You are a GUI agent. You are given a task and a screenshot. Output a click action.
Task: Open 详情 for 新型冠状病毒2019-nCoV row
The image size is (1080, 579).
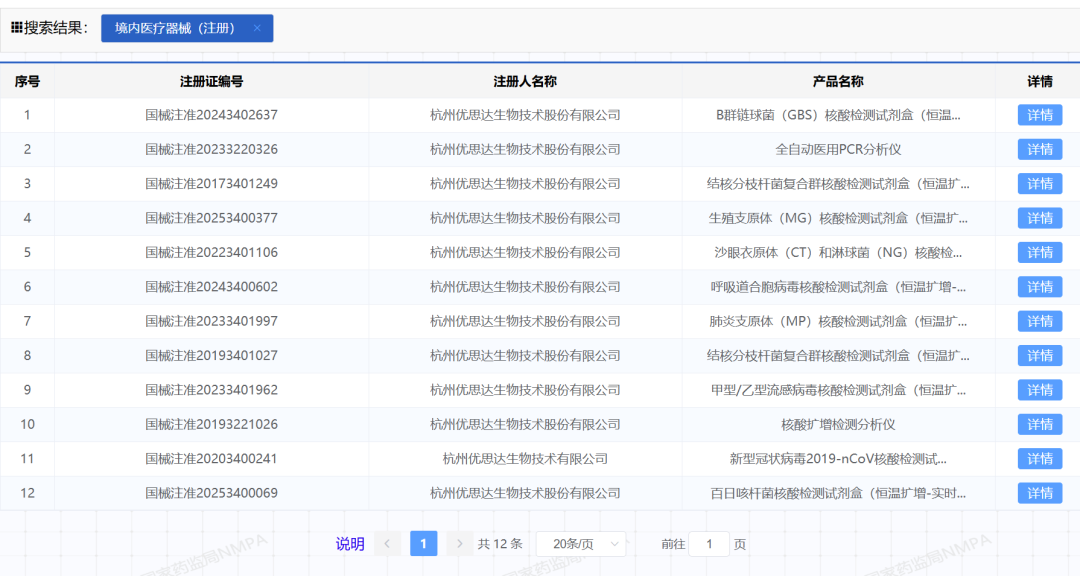(x=1040, y=459)
